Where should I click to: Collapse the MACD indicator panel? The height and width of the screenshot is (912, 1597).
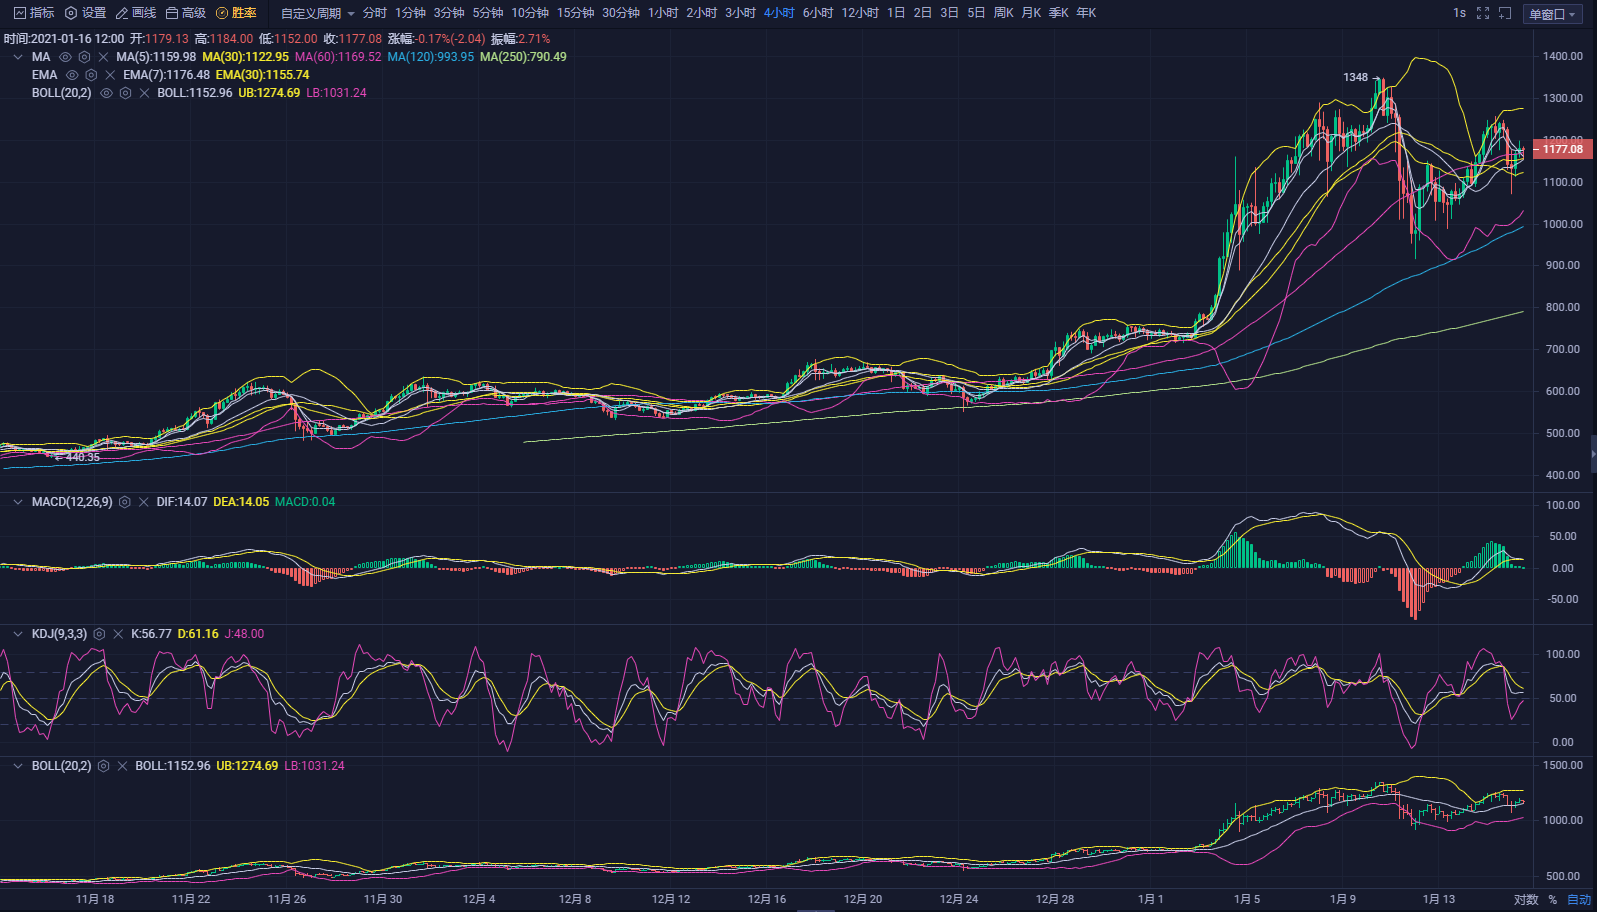[x=17, y=502]
